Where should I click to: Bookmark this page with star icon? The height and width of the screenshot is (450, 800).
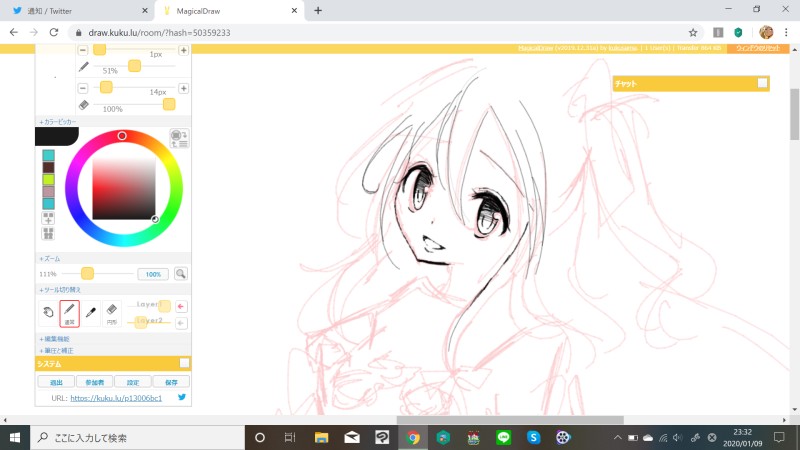coord(693,33)
